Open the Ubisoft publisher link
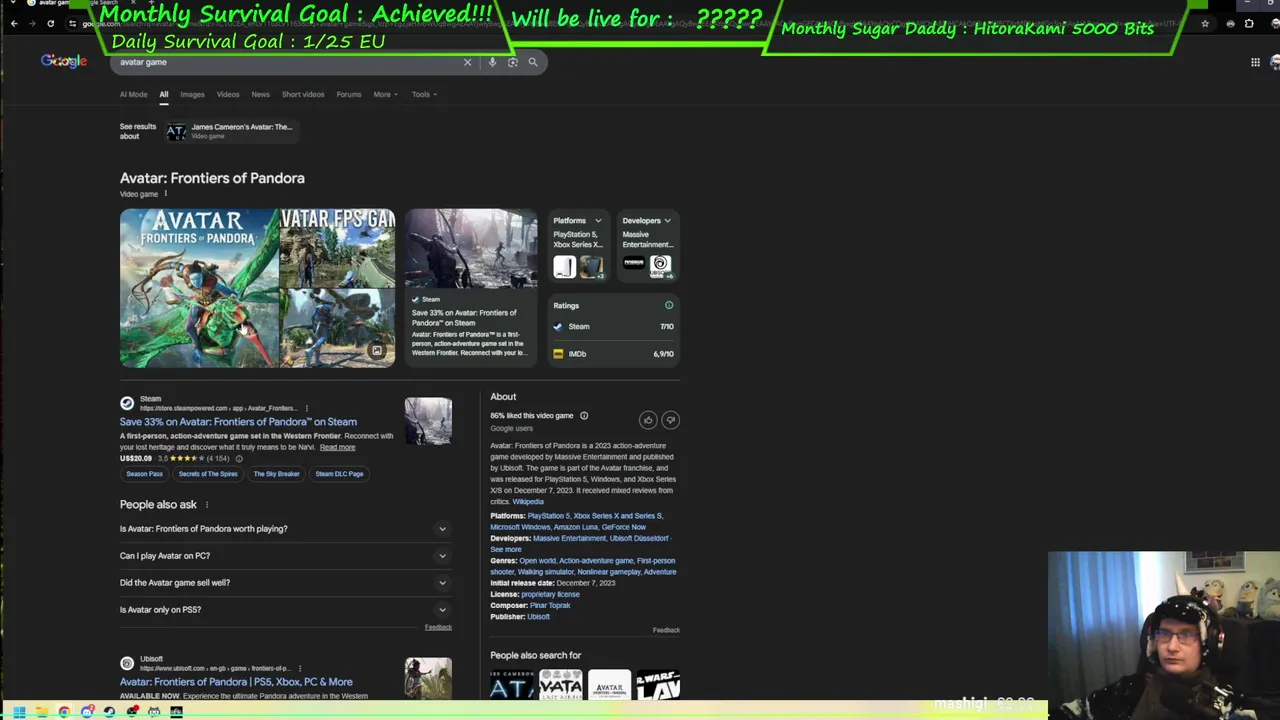 [x=538, y=617]
